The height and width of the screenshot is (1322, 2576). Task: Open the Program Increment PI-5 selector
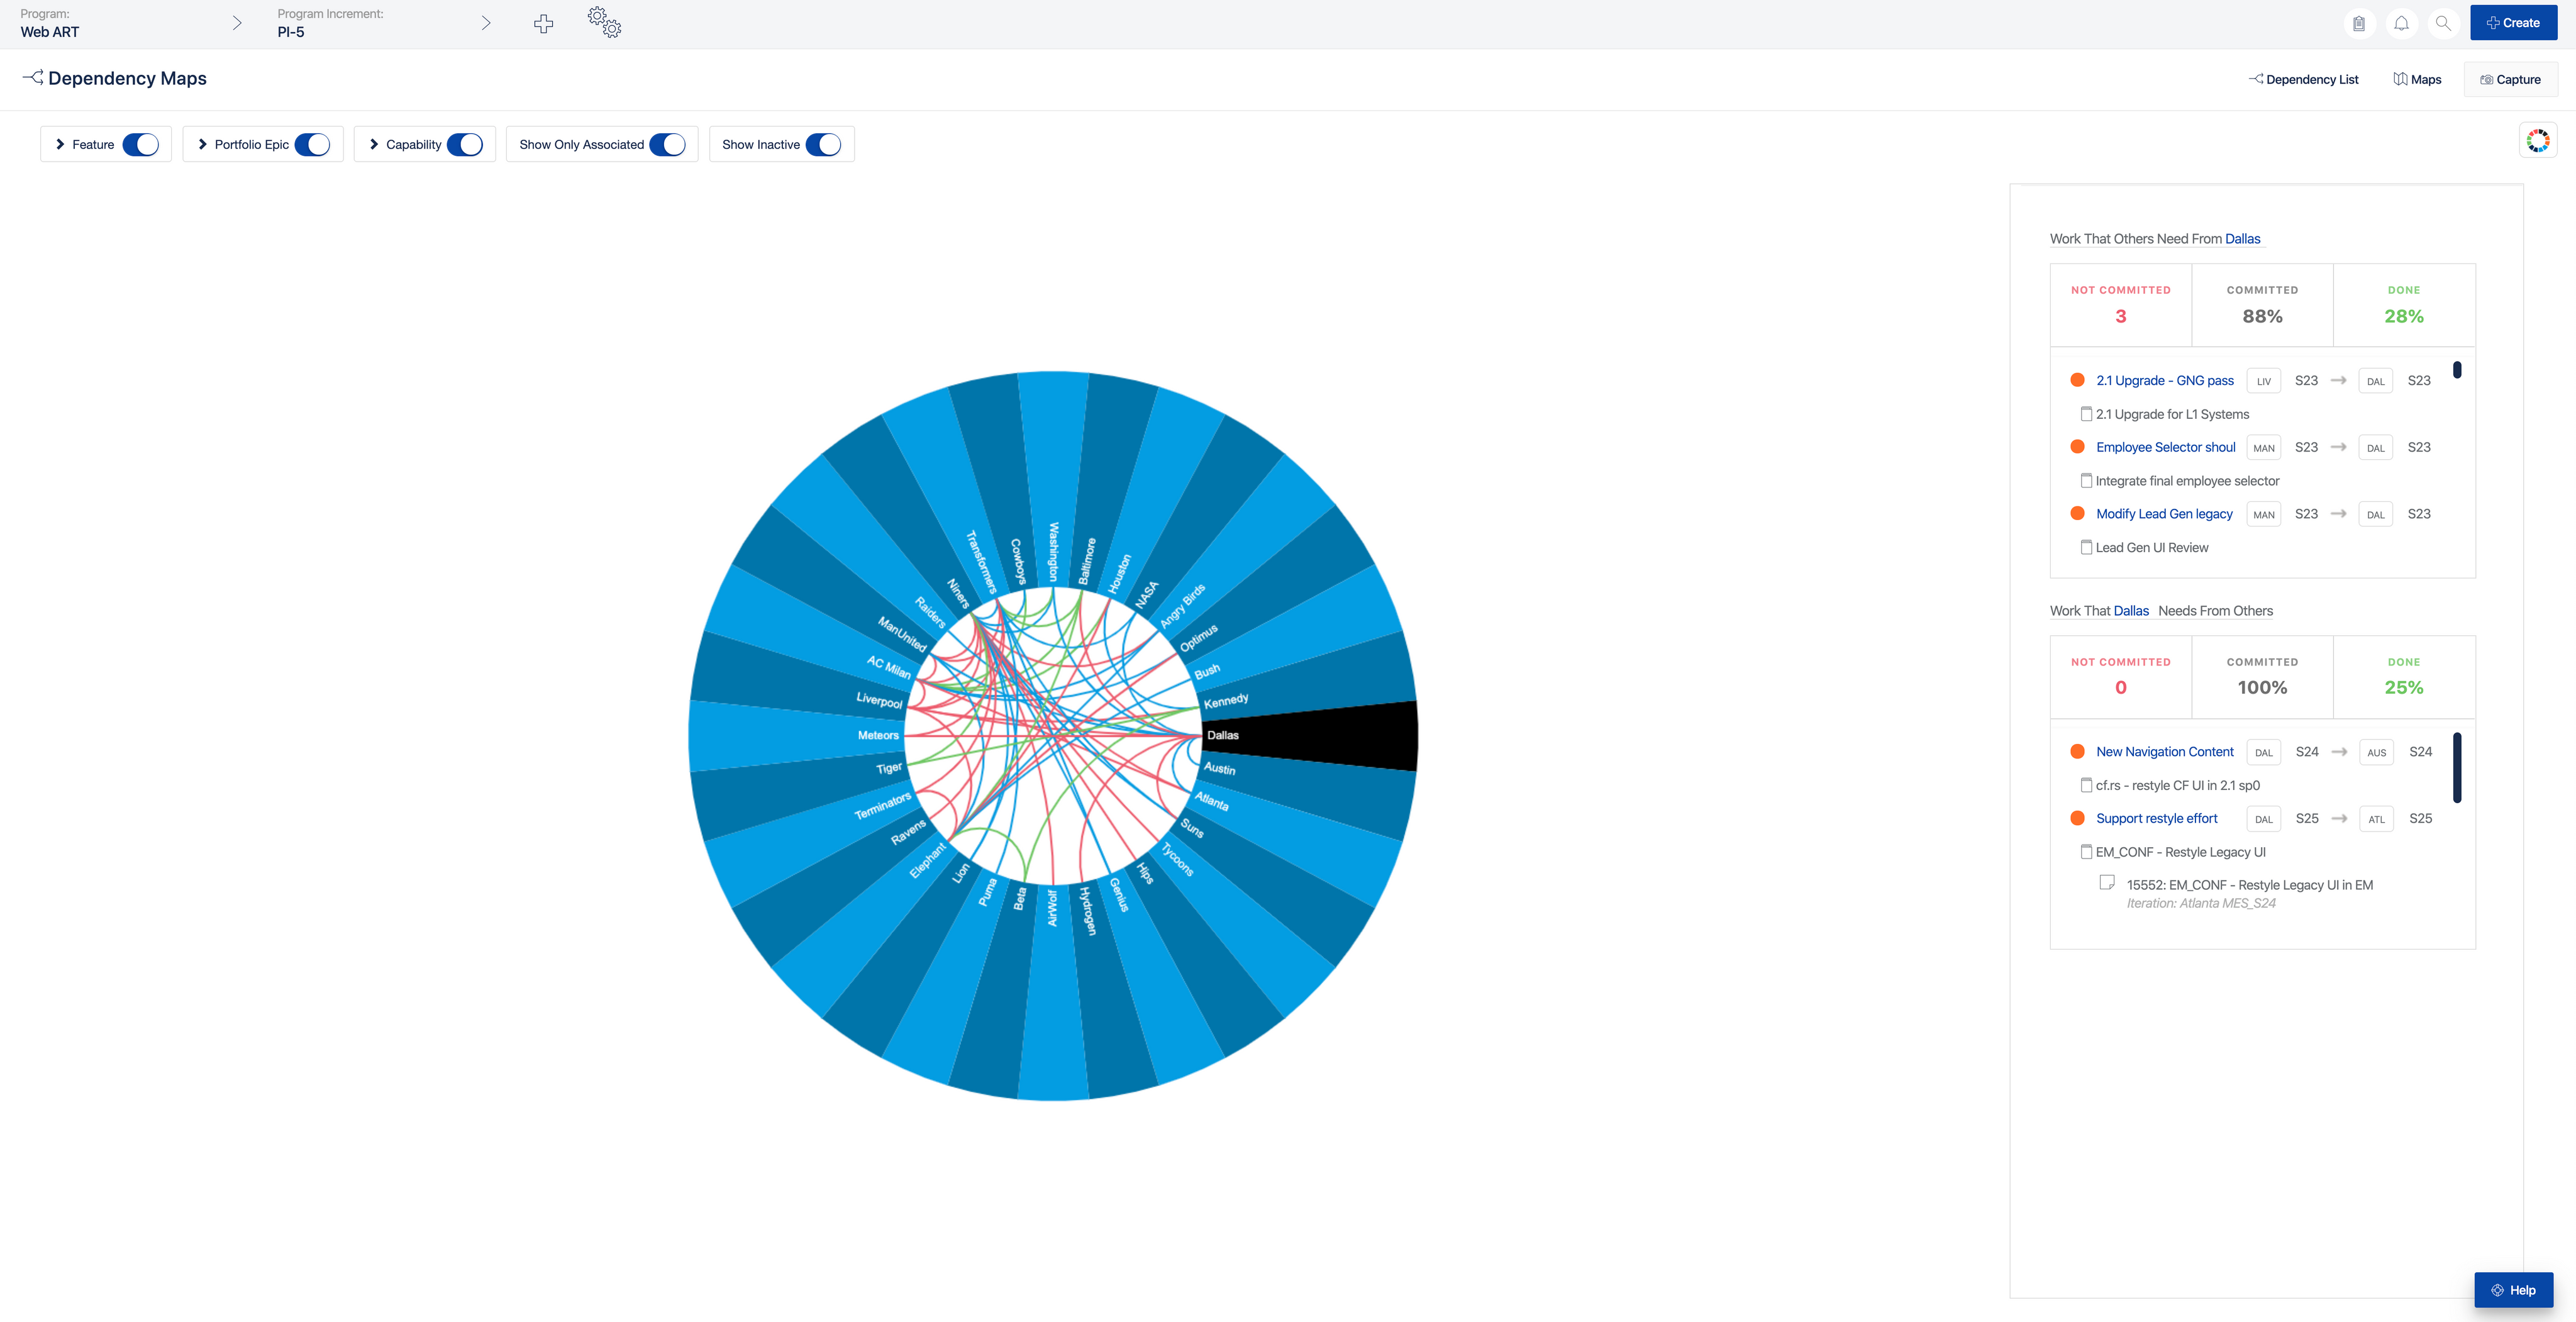(x=384, y=23)
